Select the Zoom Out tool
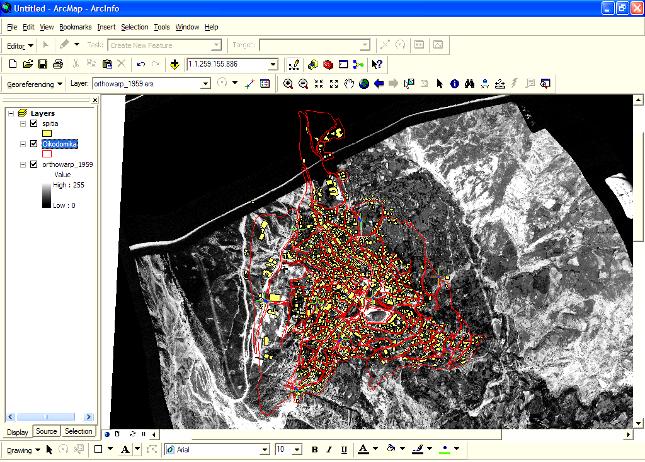 click(x=303, y=84)
